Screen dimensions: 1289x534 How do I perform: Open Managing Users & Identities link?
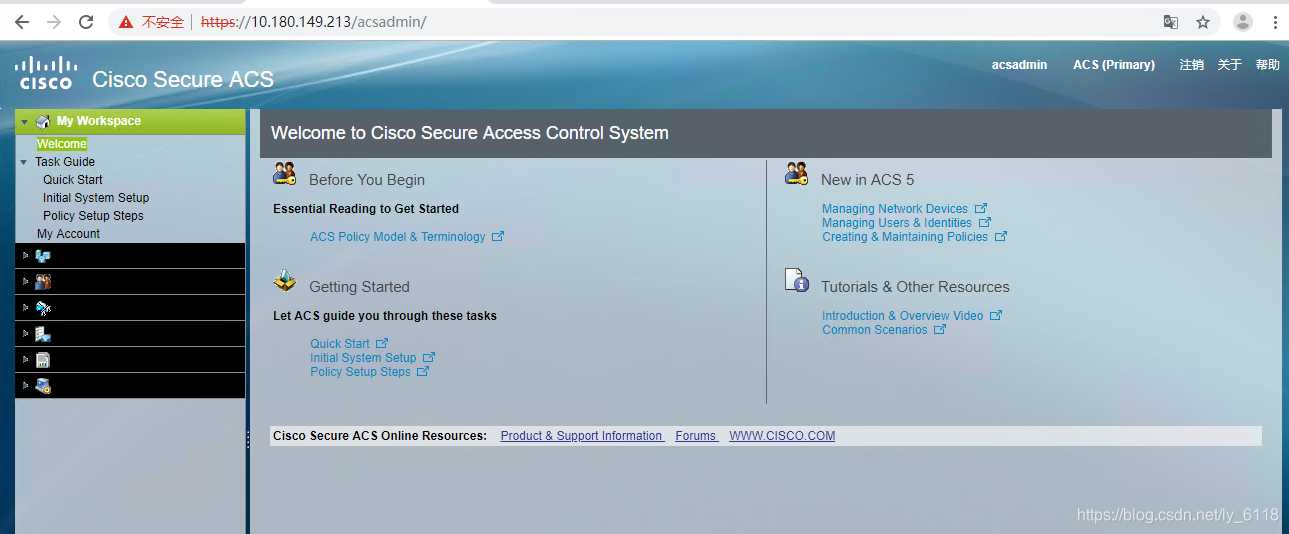point(897,223)
